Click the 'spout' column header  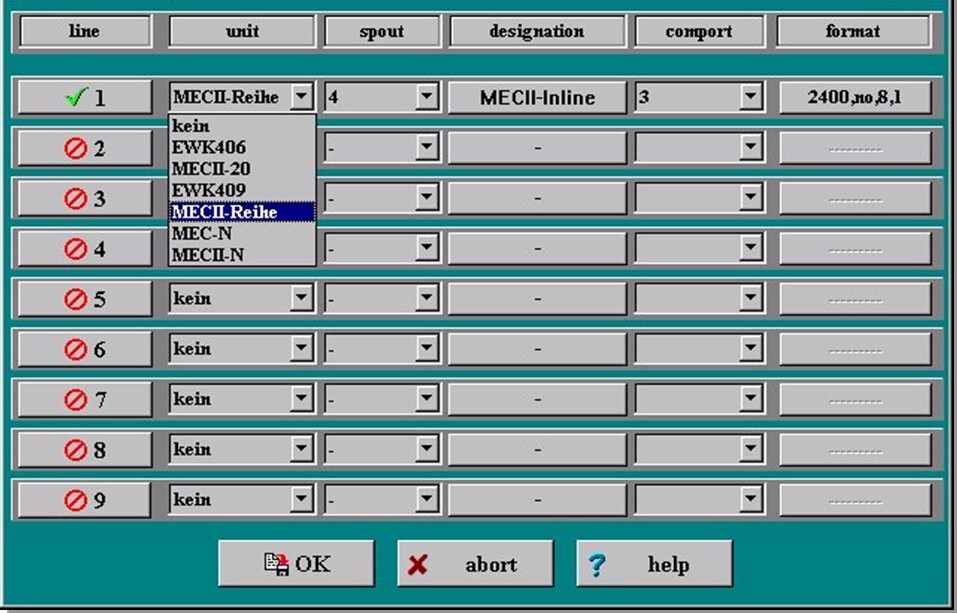point(381,31)
